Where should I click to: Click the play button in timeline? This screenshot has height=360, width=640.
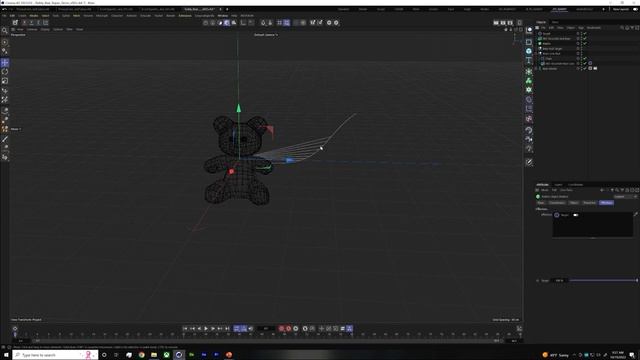(206, 329)
